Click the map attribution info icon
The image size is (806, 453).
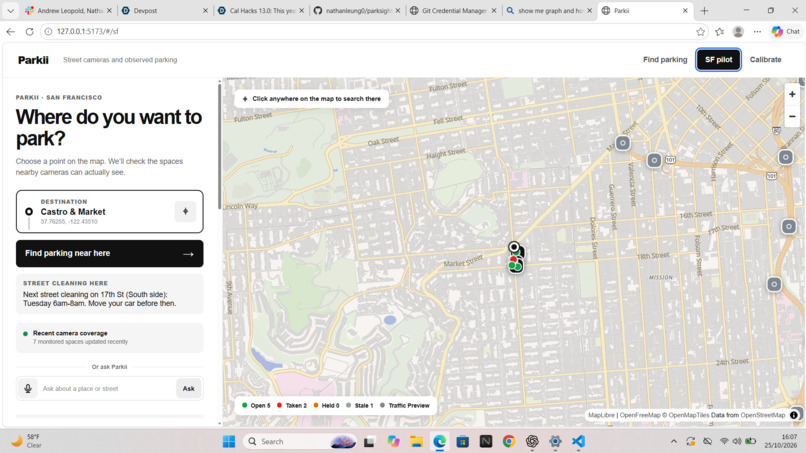click(794, 415)
